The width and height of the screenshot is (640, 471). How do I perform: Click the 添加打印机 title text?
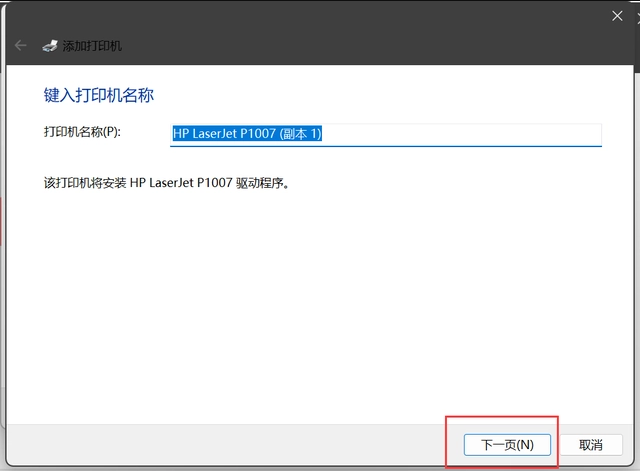[92, 46]
